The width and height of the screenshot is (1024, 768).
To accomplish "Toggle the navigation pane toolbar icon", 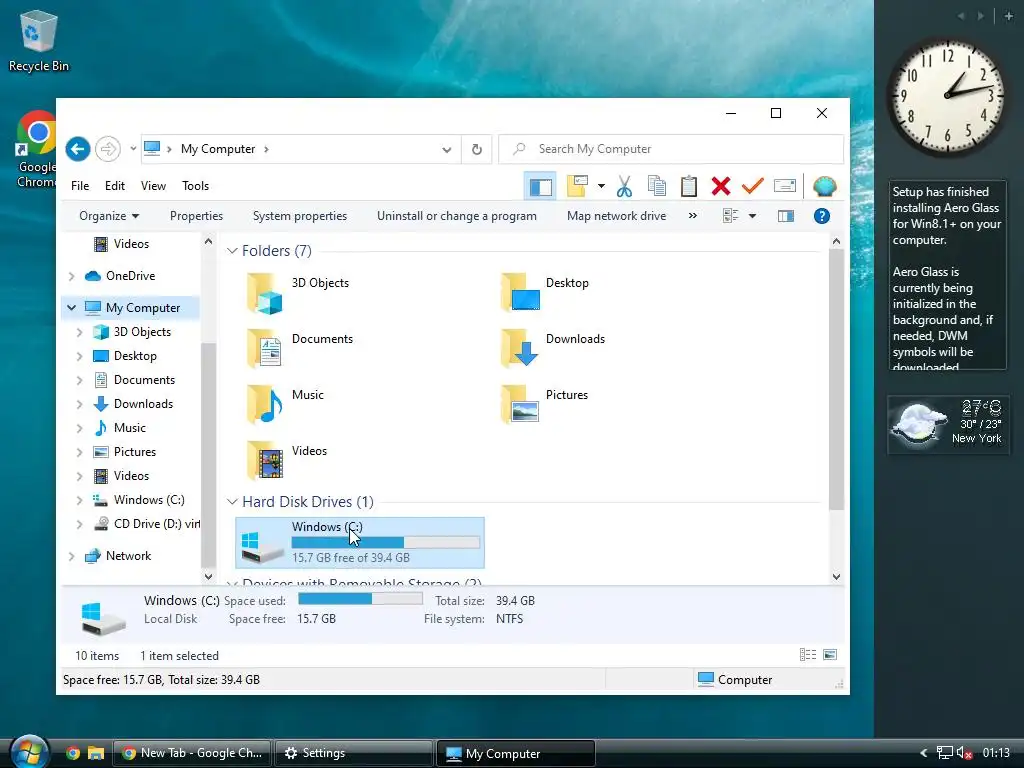I will pos(540,187).
